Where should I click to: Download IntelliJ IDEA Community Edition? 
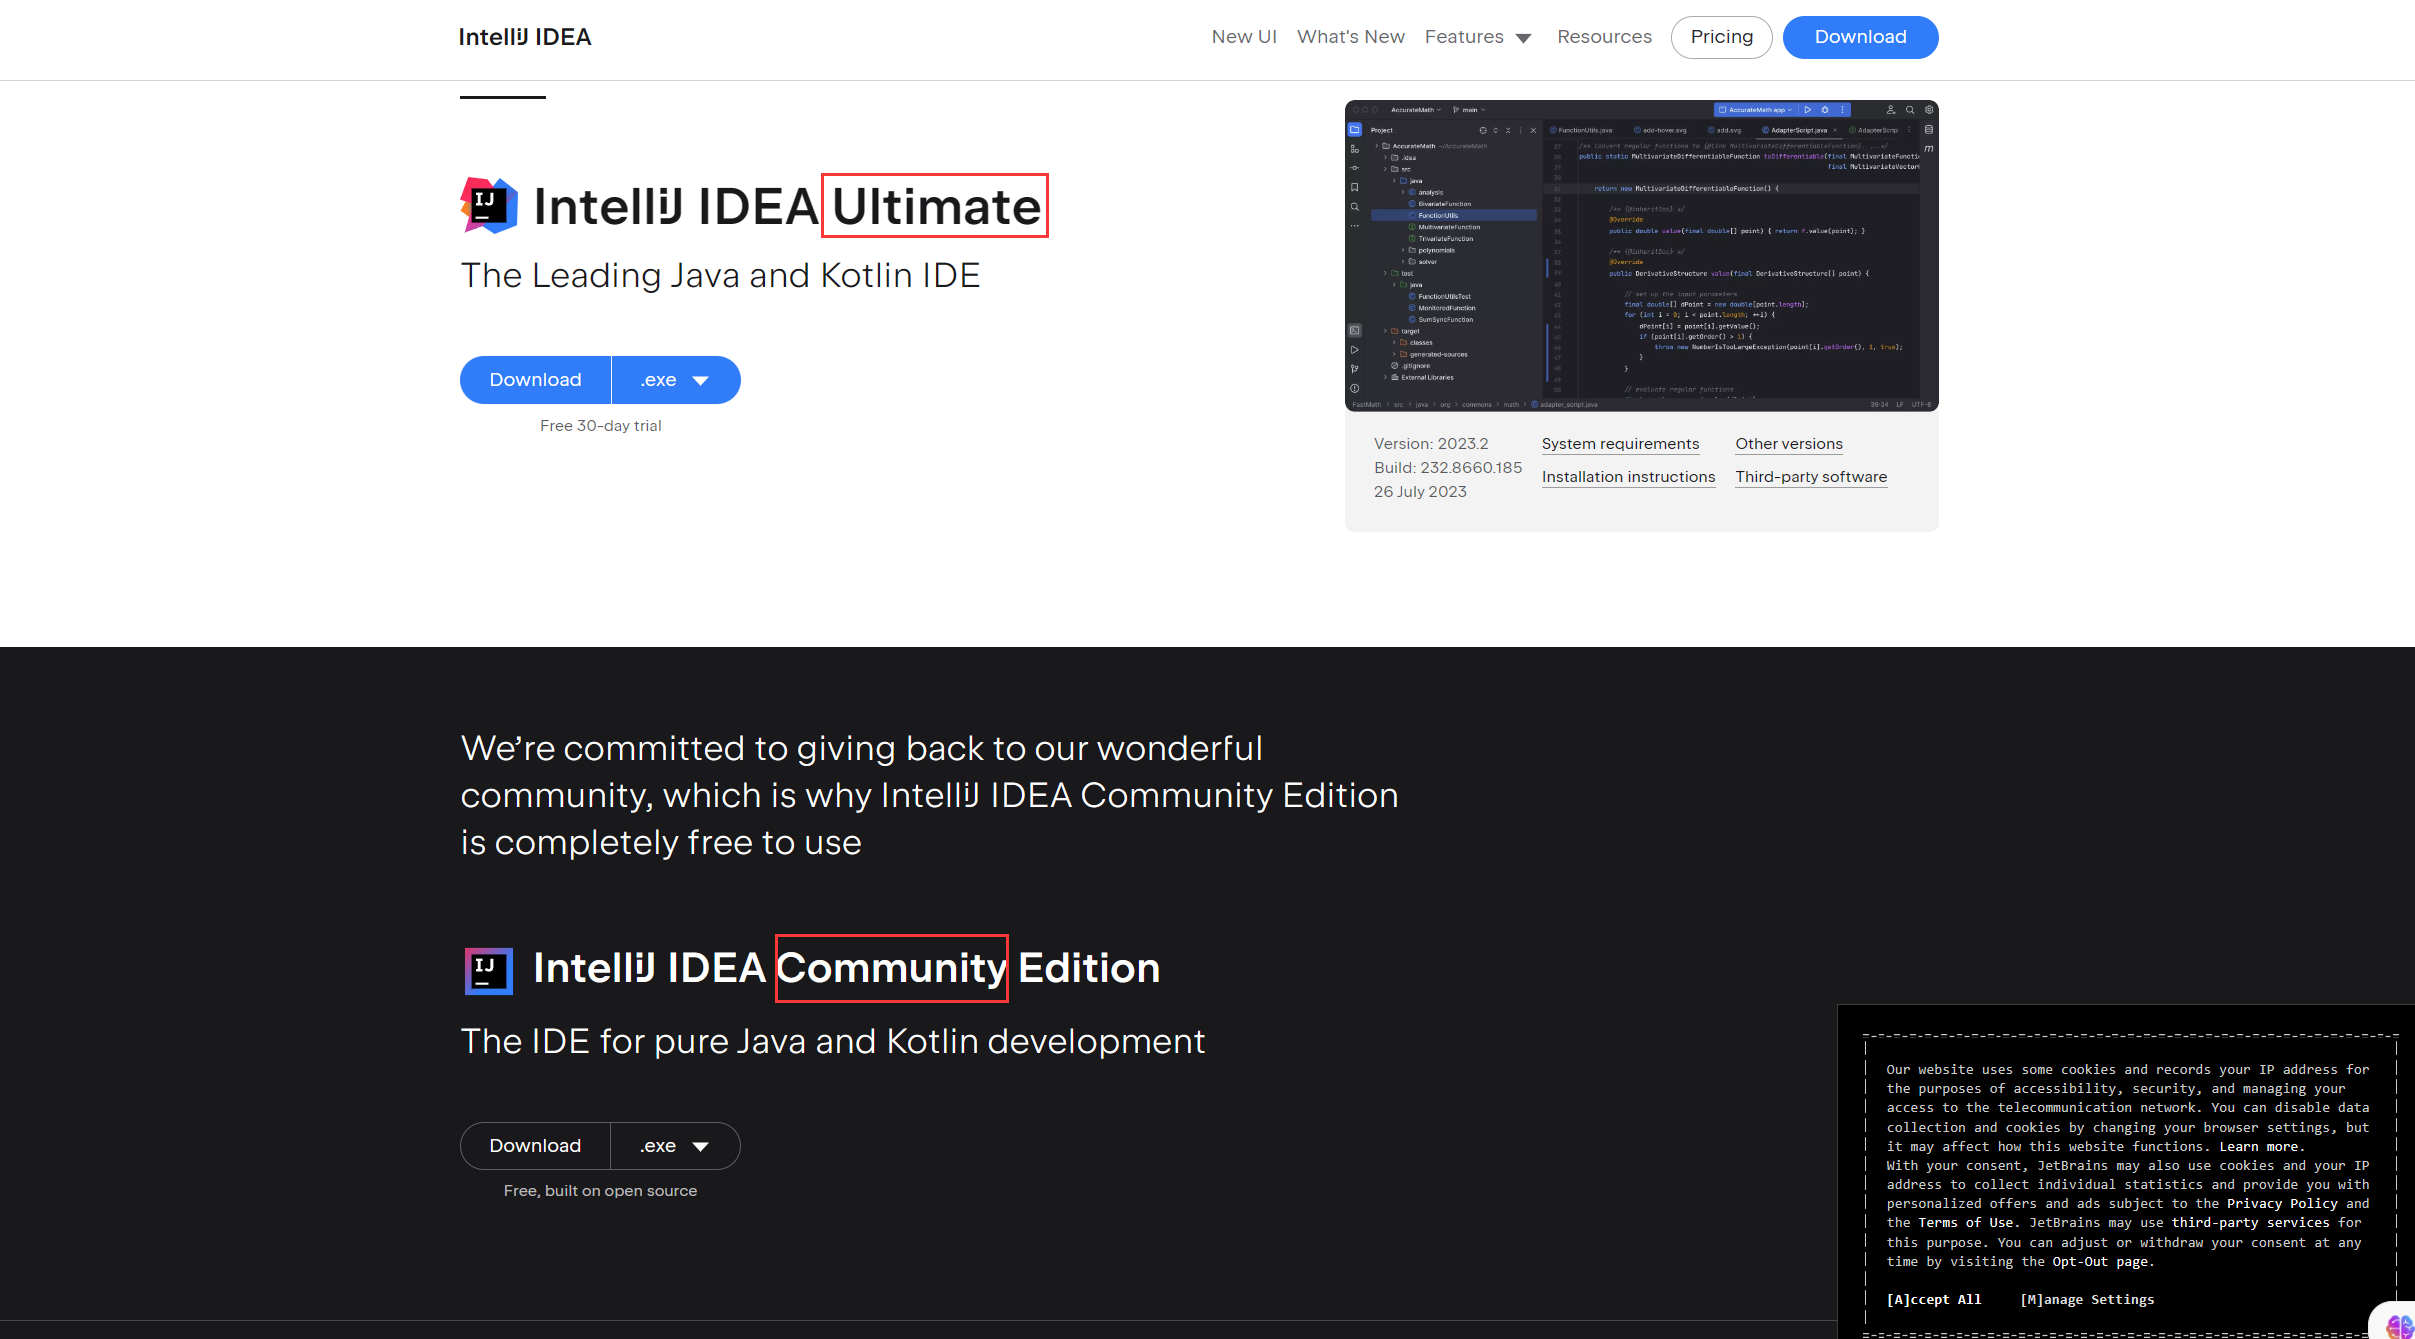coord(535,1146)
